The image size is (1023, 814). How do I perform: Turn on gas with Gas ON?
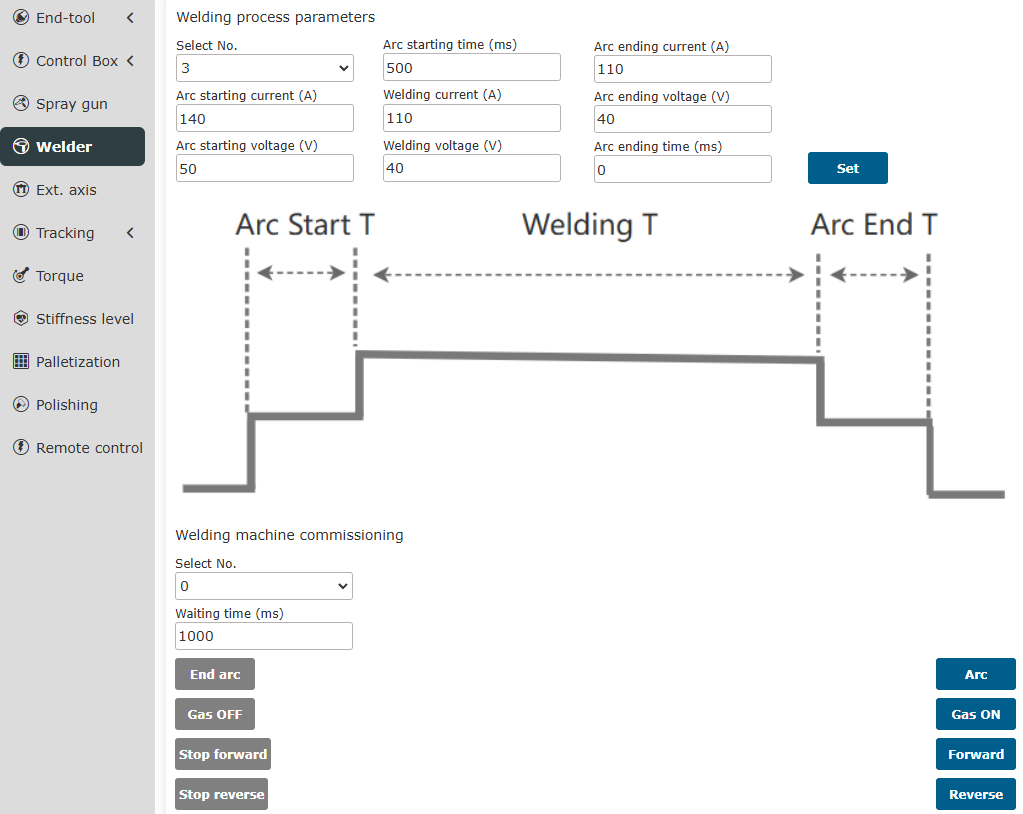click(x=975, y=715)
